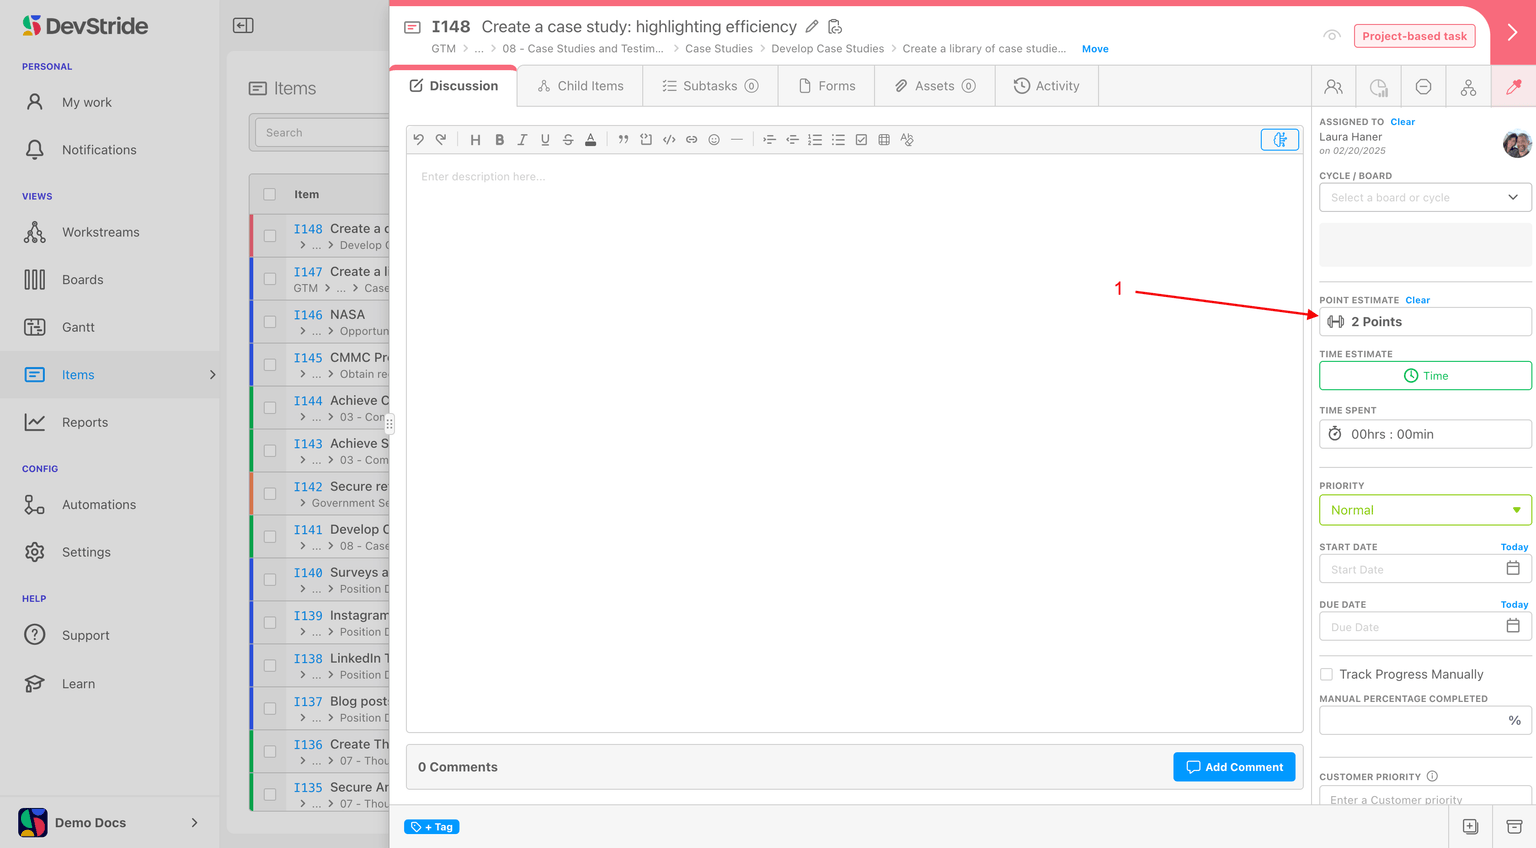The height and width of the screenshot is (848, 1536).
Task: Insert a table in the editor toolbar
Action: pos(884,140)
